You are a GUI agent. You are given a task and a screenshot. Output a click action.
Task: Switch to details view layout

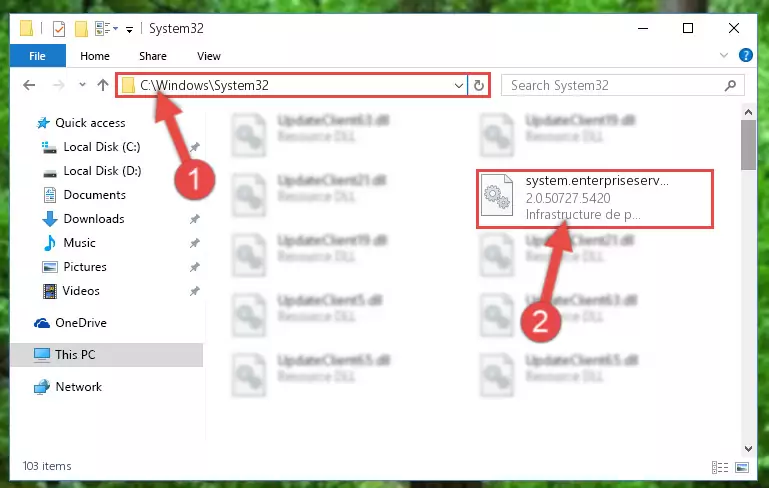tap(720, 467)
